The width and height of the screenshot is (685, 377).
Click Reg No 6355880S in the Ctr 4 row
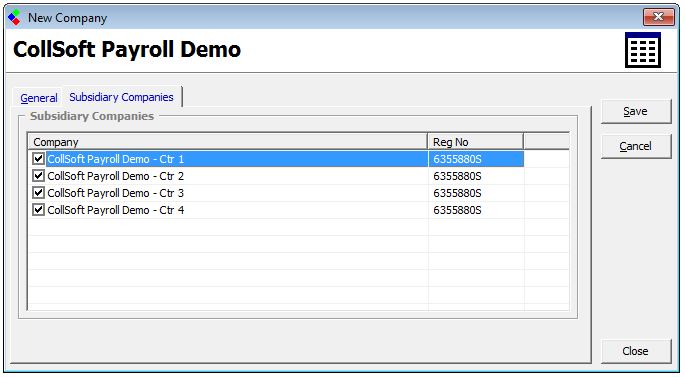tap(457, 210)
